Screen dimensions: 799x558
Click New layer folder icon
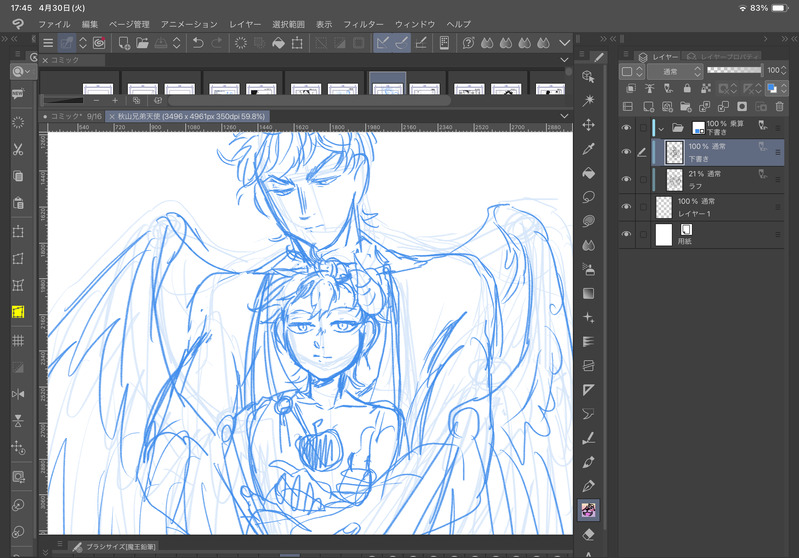click(x=685, y=107)
